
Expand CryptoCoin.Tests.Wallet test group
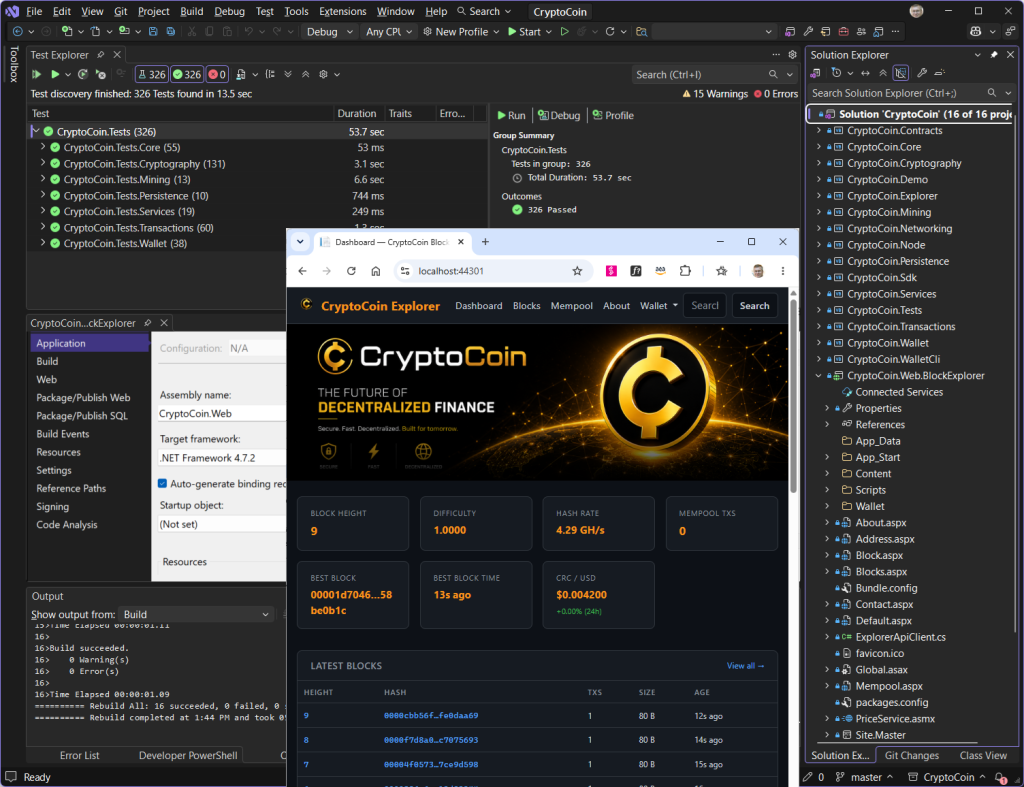click(43, 243)
